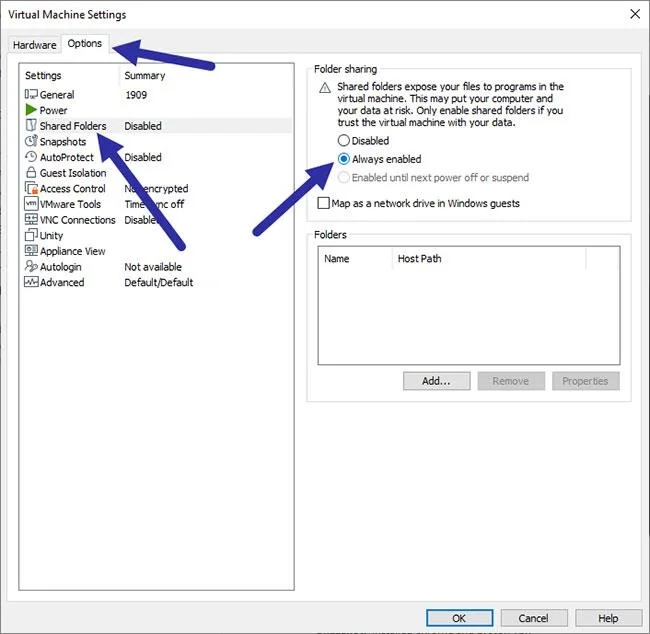Image resolution: width=650 pixels, height=634 pixels.
Task: Click the Snapshots clock icon
Action: click(31, 141)
